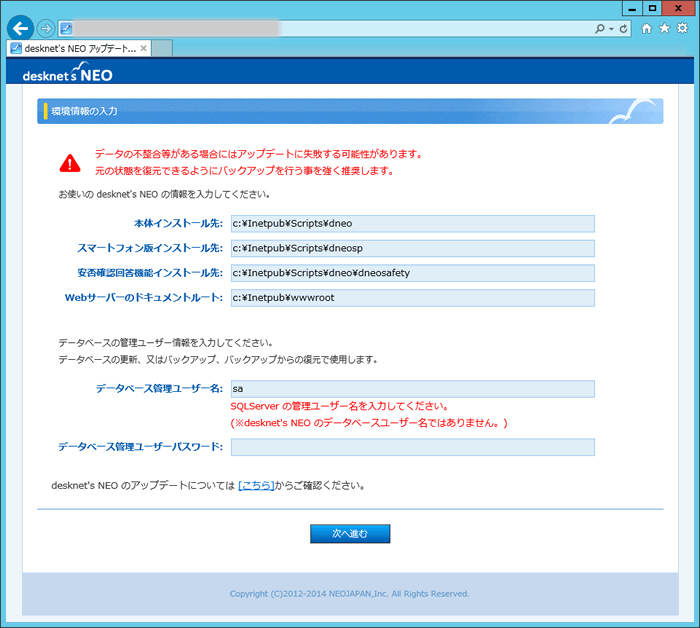Click the search magnifier icon in address bar
The height and width of the screenshot is (628, 700).
[599, 29]
